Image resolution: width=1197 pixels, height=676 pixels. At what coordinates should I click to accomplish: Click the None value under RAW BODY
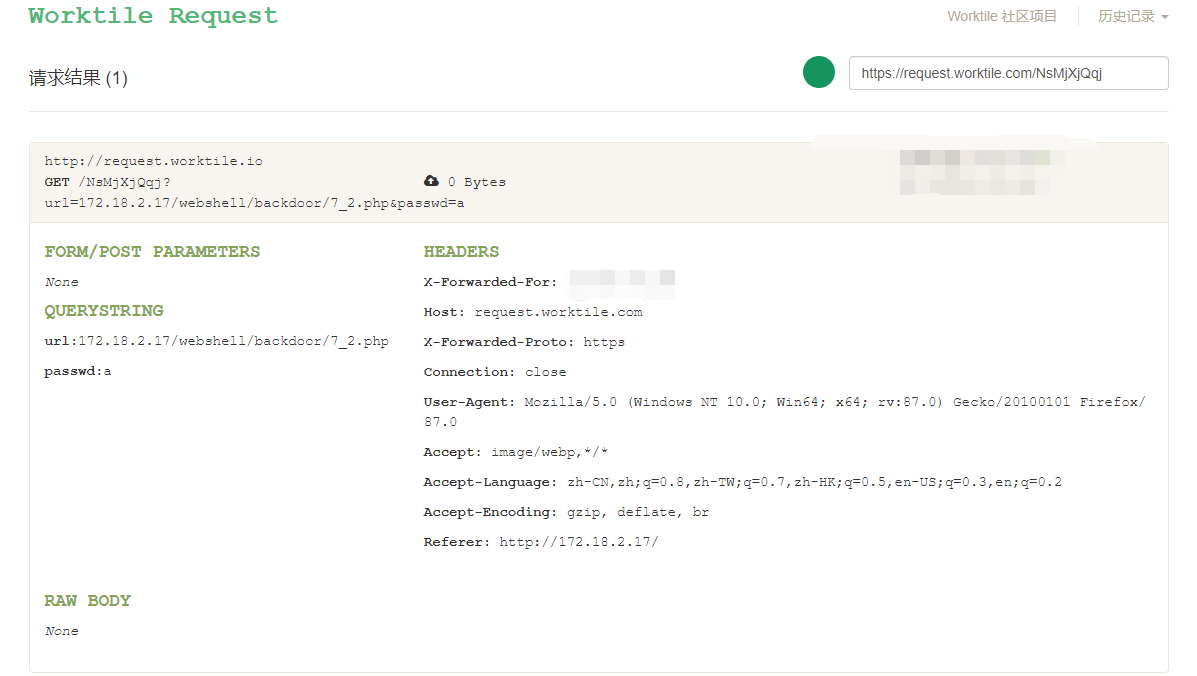click(x=61, y=631)
